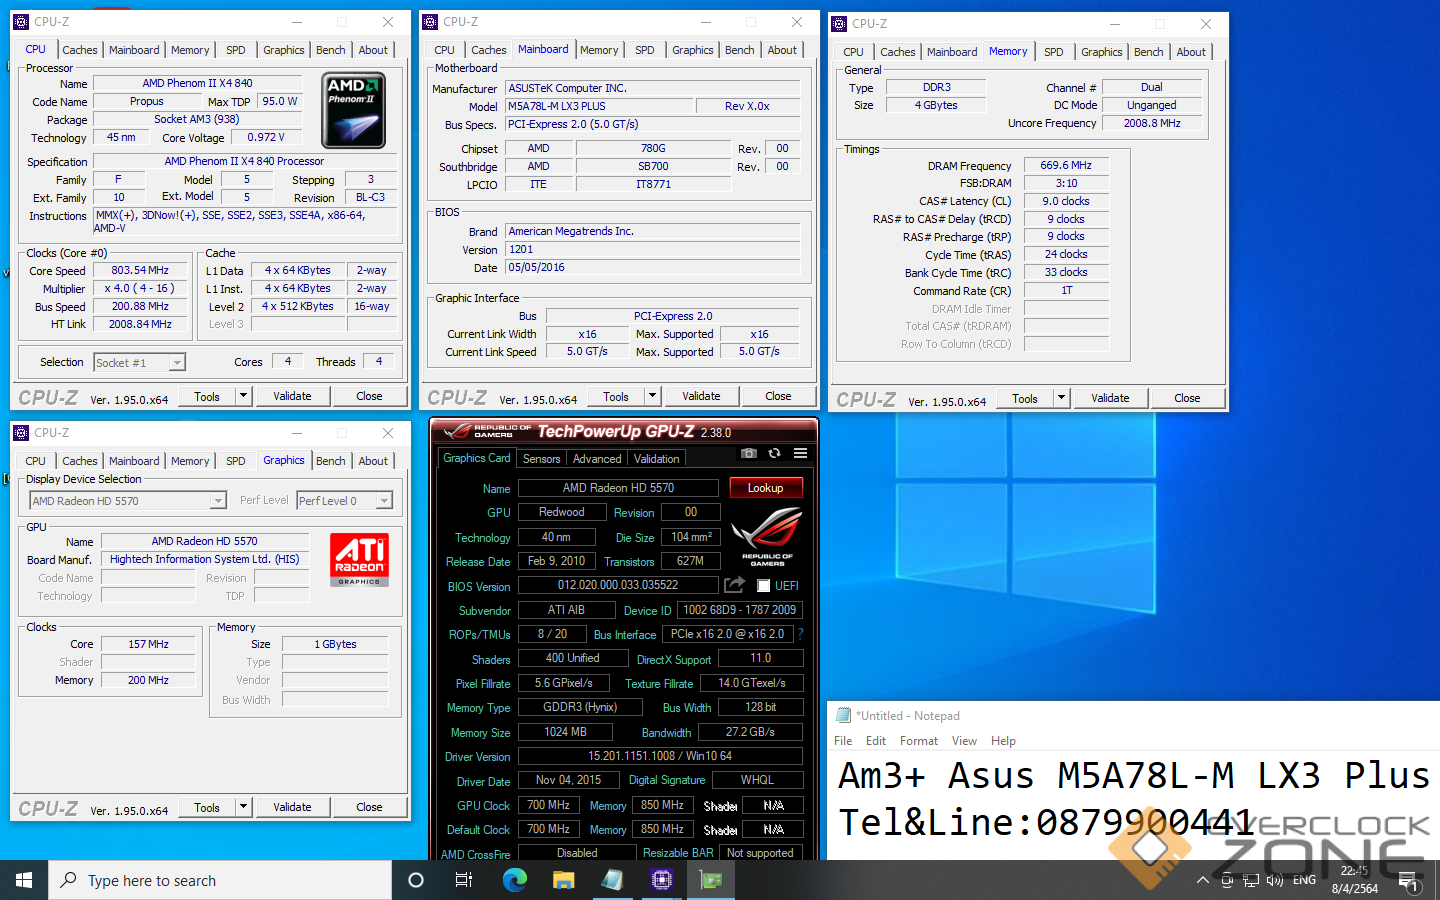The height and width of the screenshot is (900, 1440).
Task: Click the GPU-Z refresh icon
Action: point(774,453)
